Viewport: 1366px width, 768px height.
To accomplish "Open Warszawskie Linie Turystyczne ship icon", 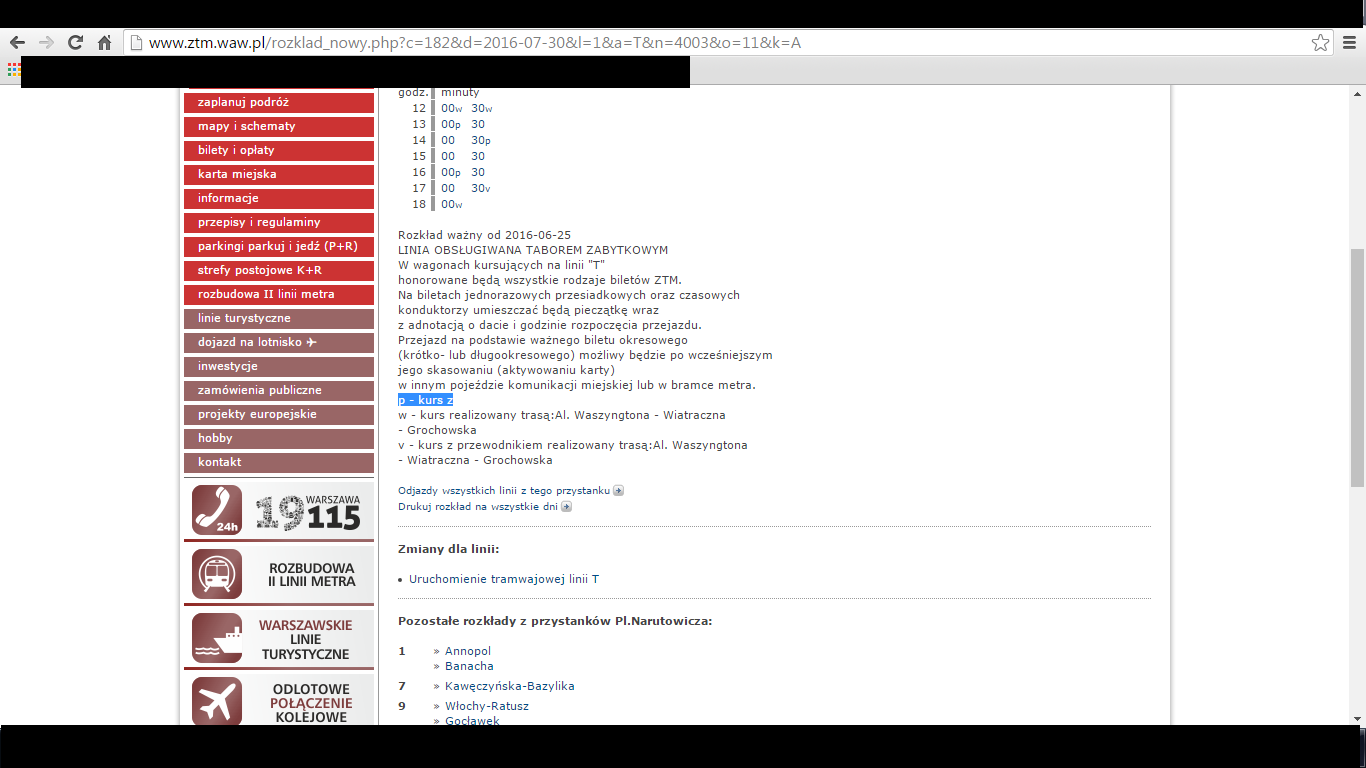I will pyautogui.click(x=217, y=638).
